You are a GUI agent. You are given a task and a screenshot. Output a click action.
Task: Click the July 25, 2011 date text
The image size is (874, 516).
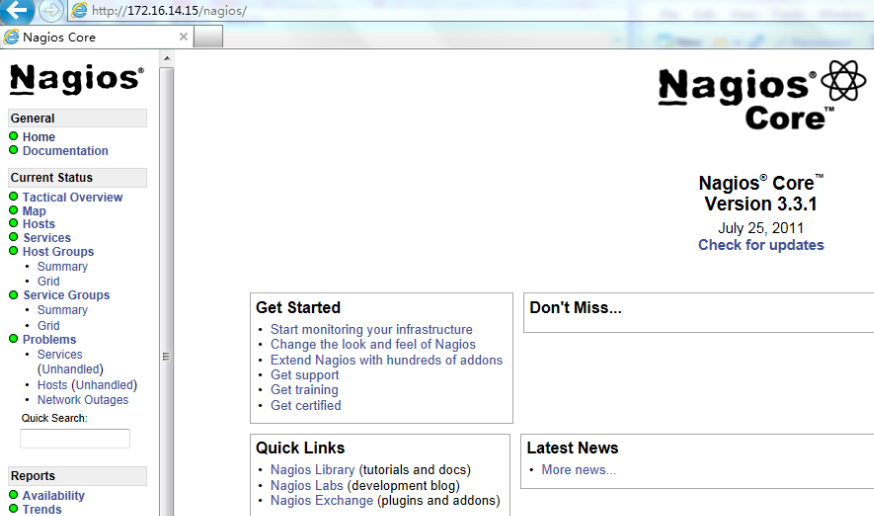[761, 228]
